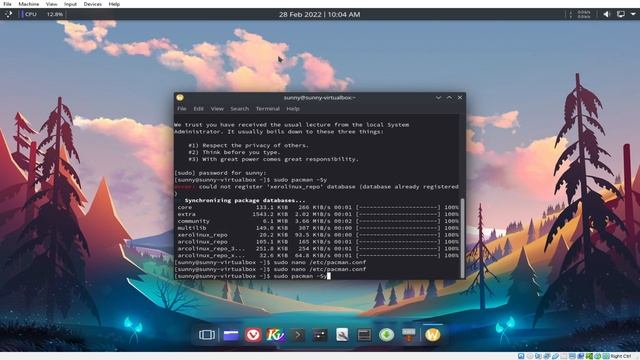640x360 pixels.
Task: Click the green download arrow dock icon
Action: click(x=386, y=335)
